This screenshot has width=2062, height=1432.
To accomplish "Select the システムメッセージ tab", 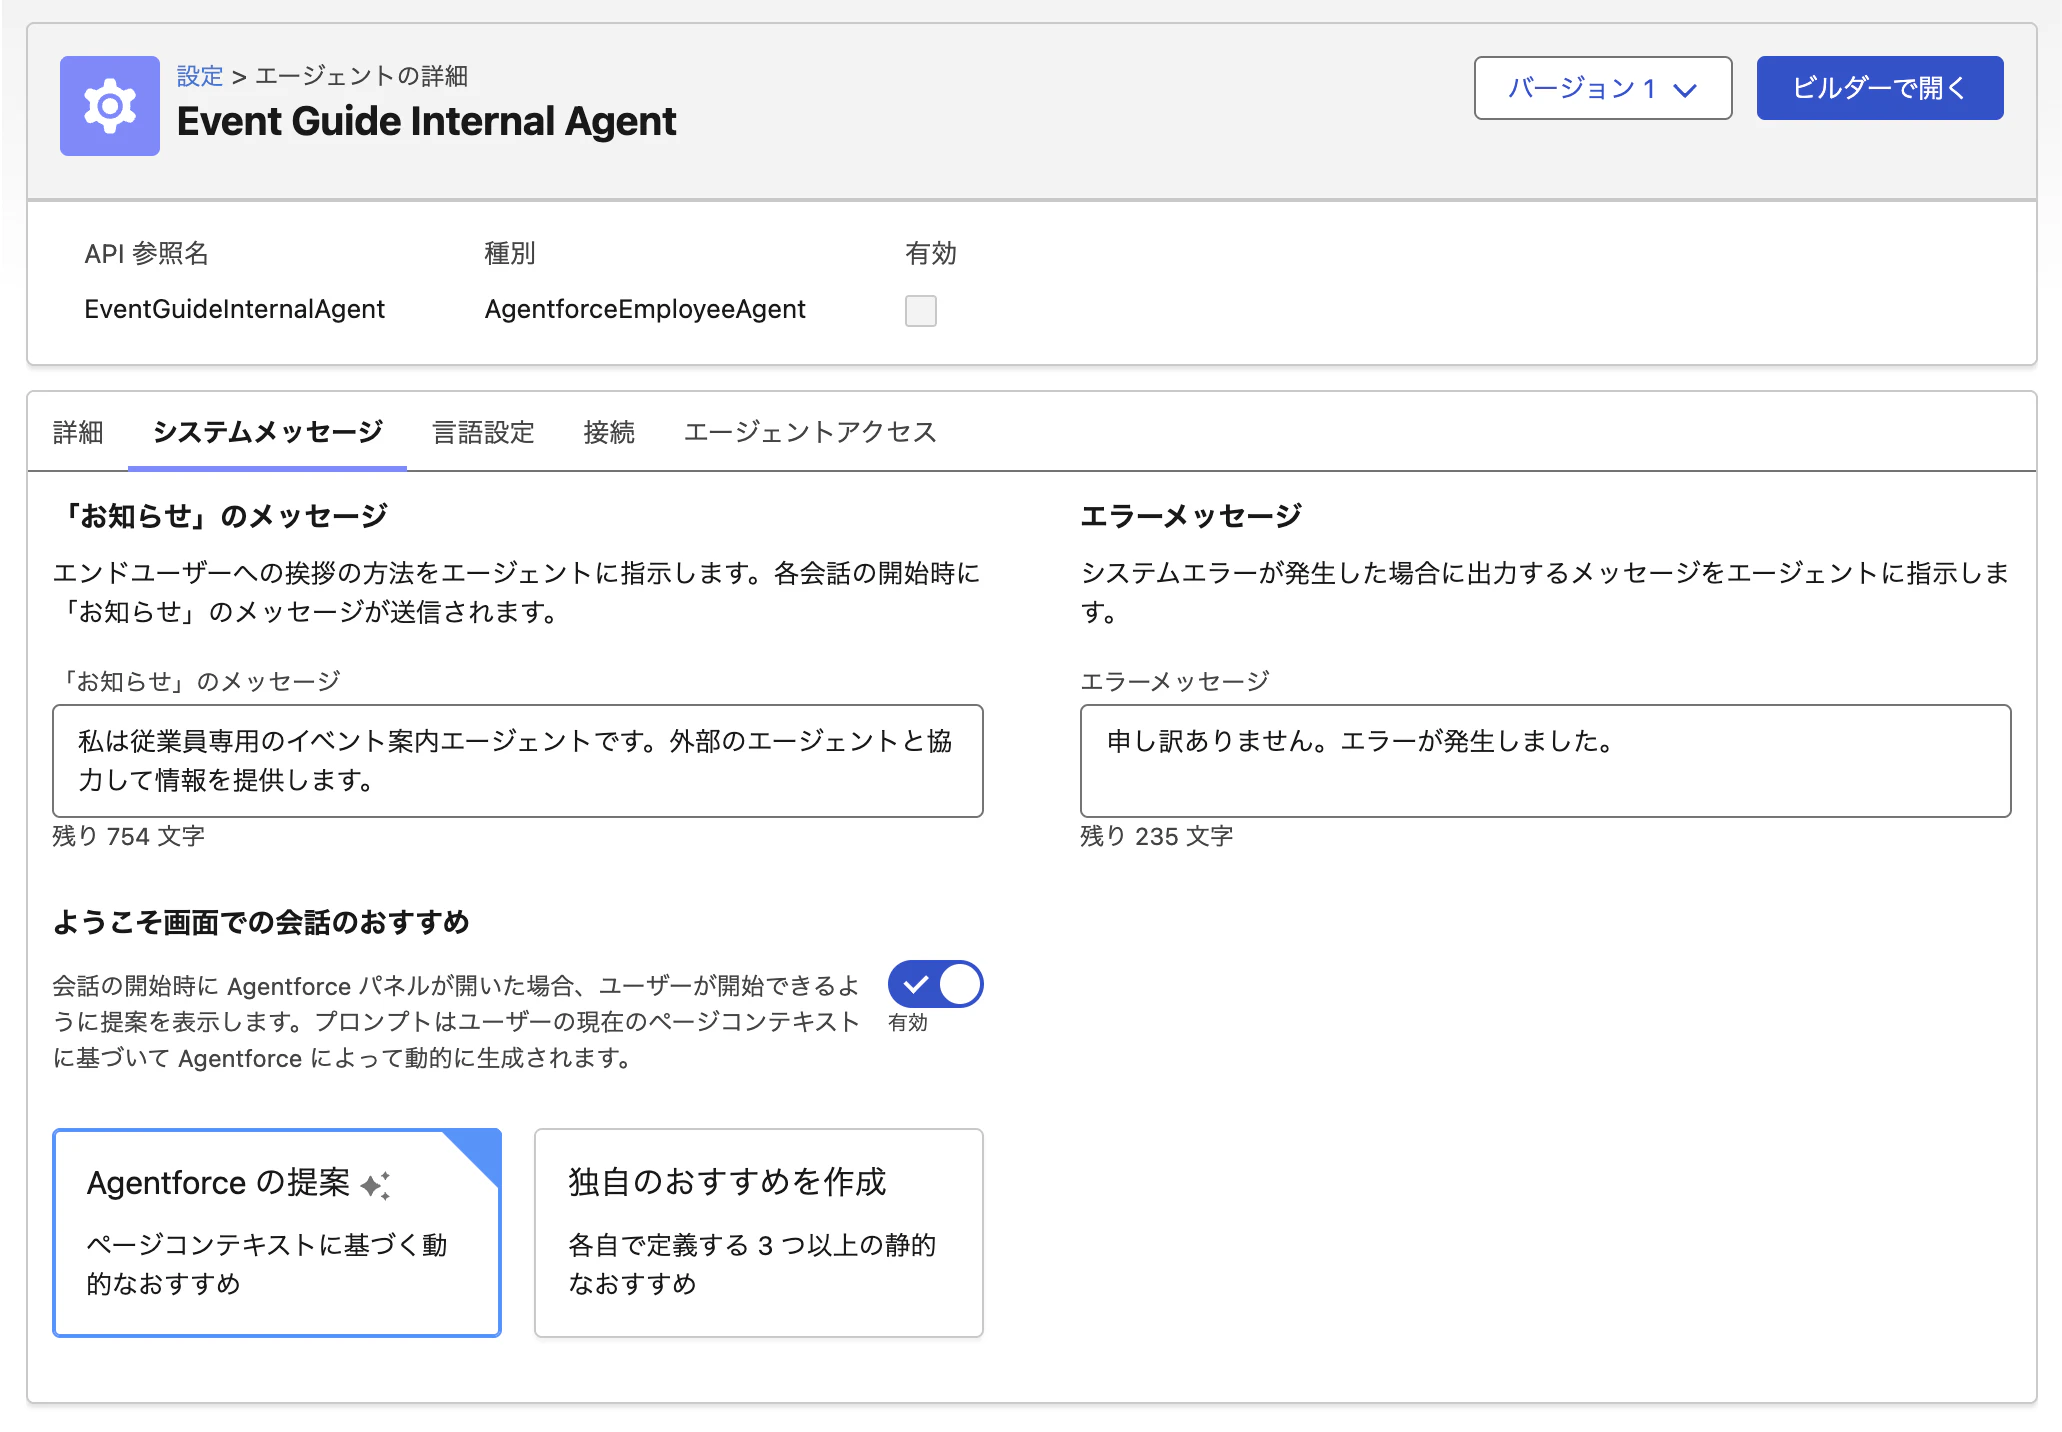I will point(267,432).
